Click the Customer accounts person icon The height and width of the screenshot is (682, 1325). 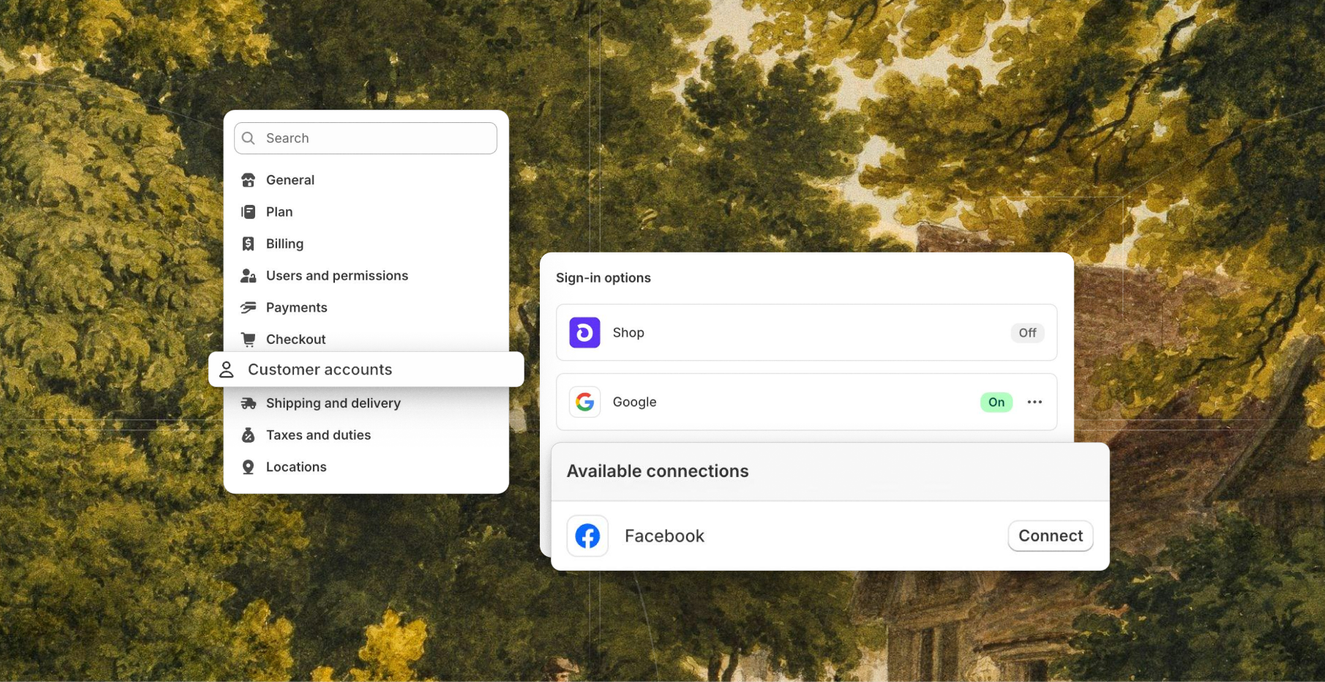pos(227,370)
